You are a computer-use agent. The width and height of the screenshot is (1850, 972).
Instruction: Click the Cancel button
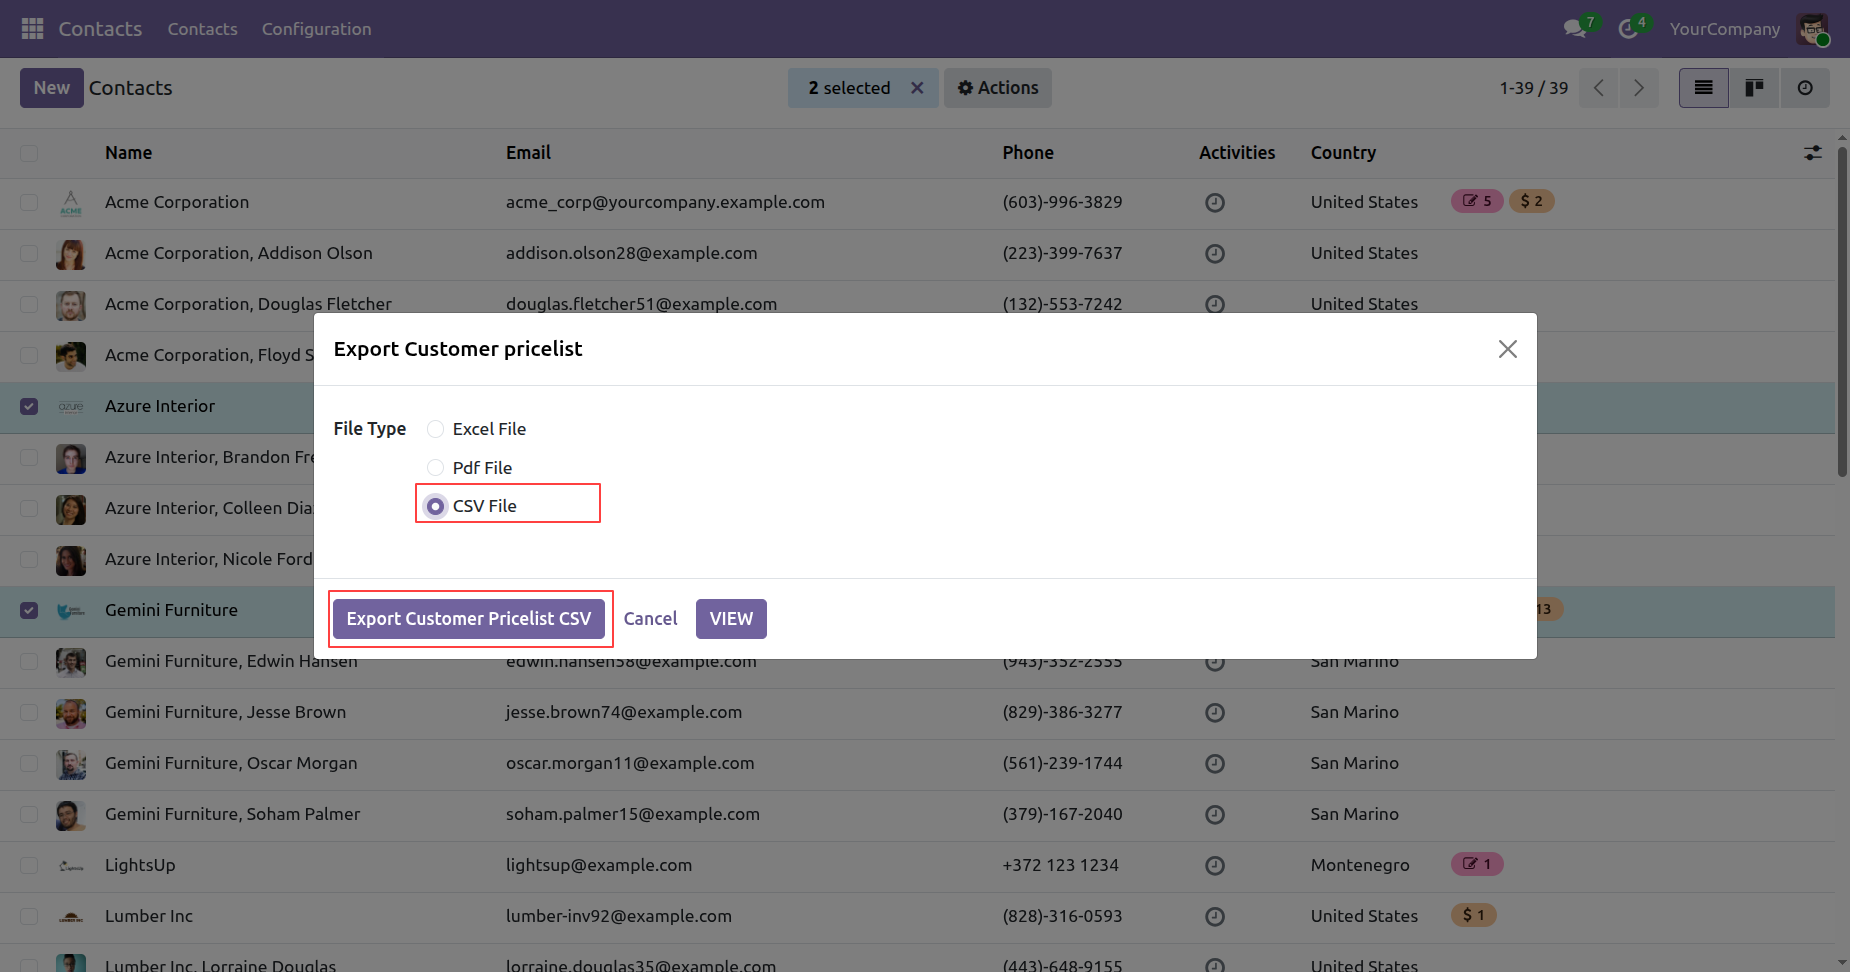[650, 619]
